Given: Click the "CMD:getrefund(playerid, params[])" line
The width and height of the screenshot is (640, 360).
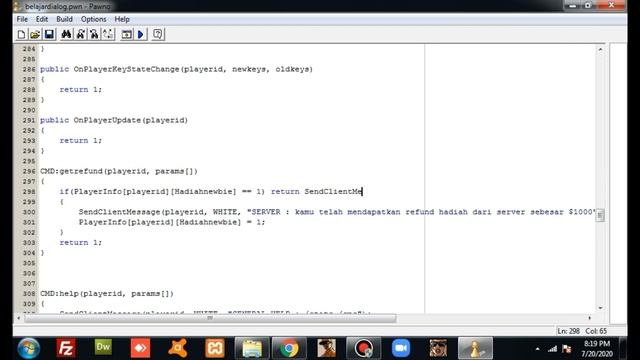Looking at the screenshot, I should pos(119,171).
